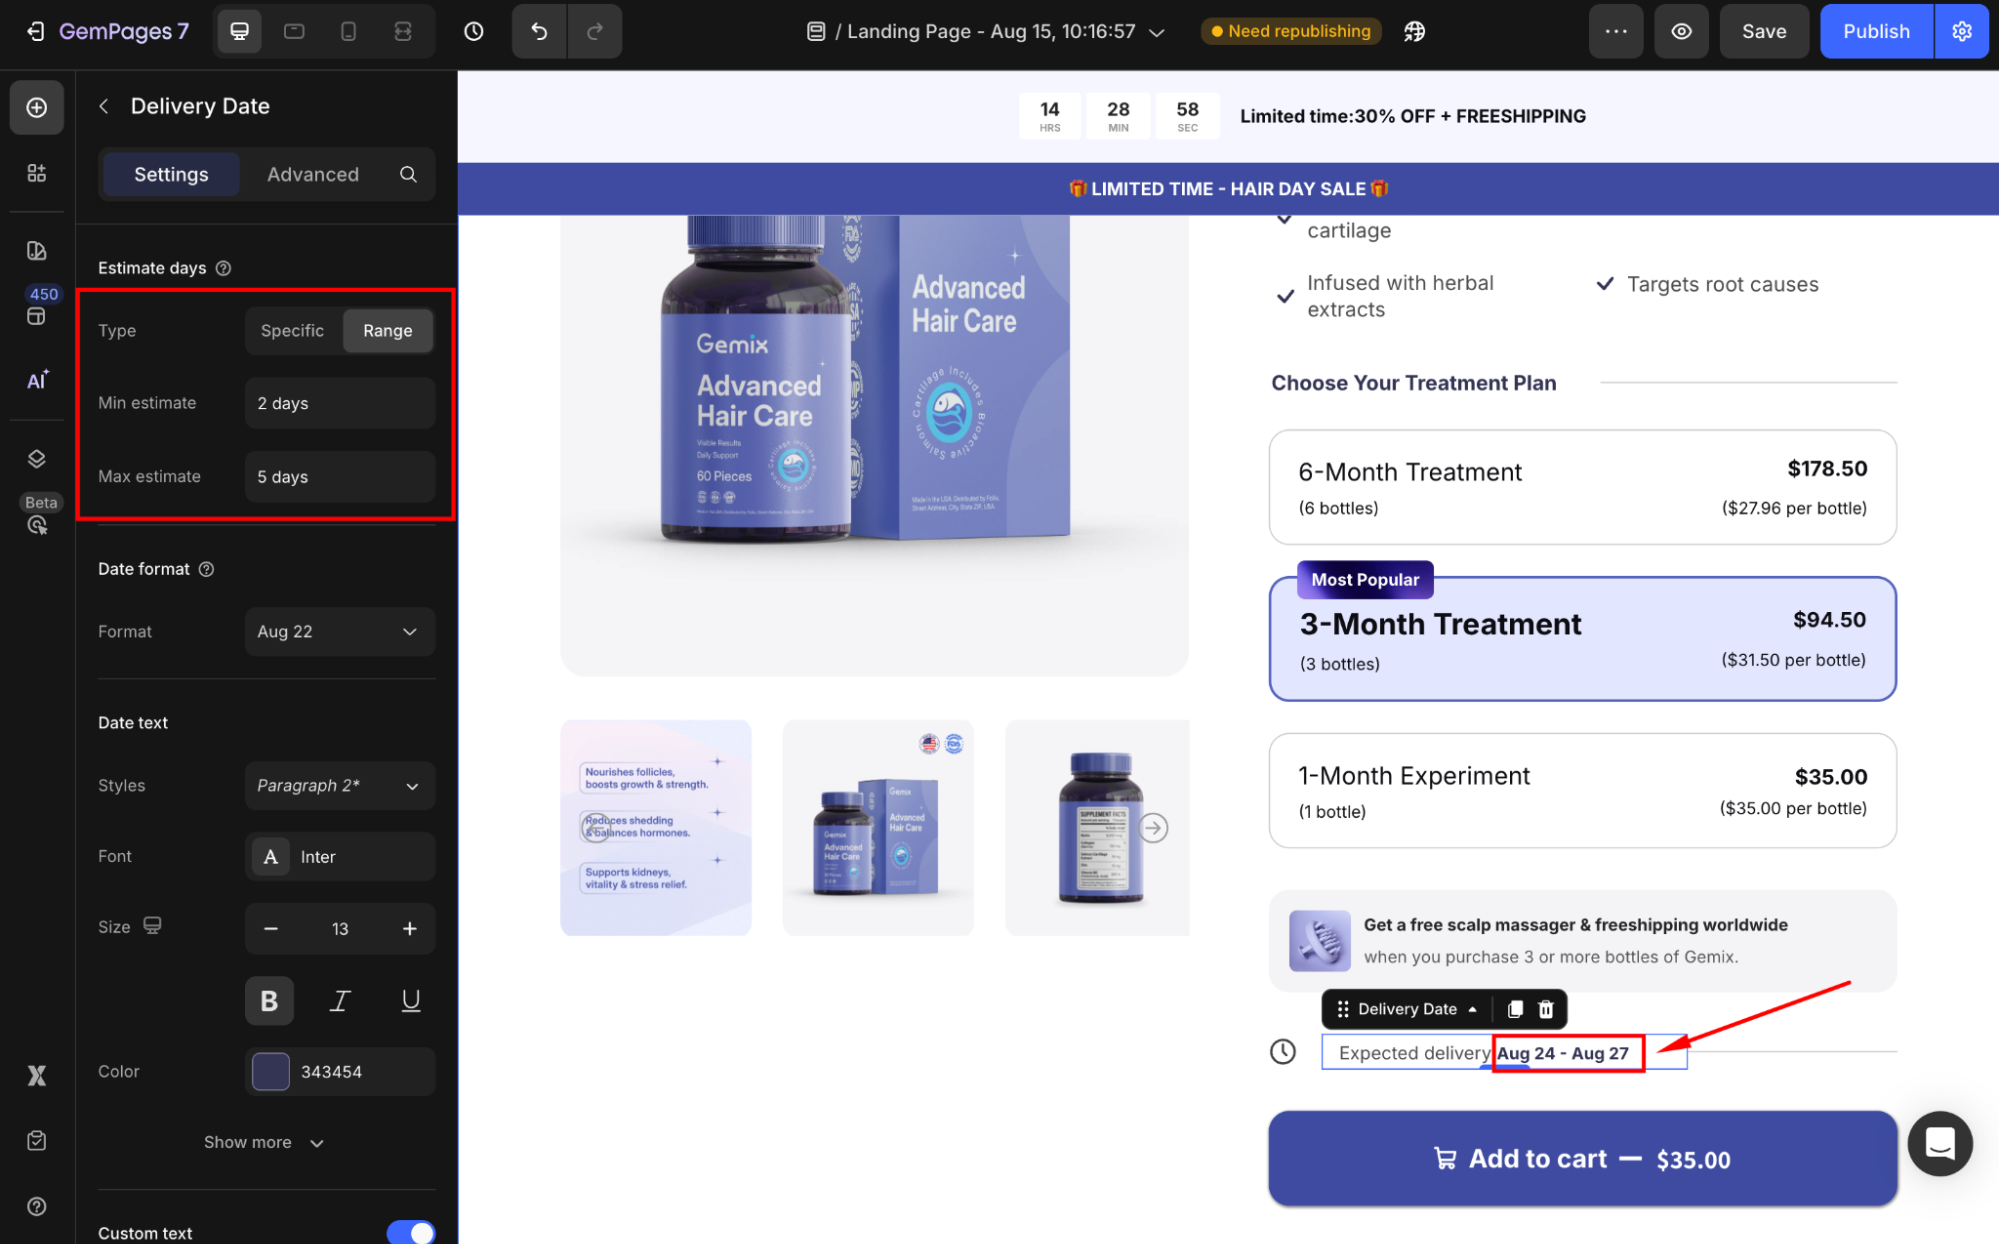Image resolution: width=1999 pixels, height=1245 pixels.
Task: Switch to the mobile device view icon
Action: tap(348, 31)
